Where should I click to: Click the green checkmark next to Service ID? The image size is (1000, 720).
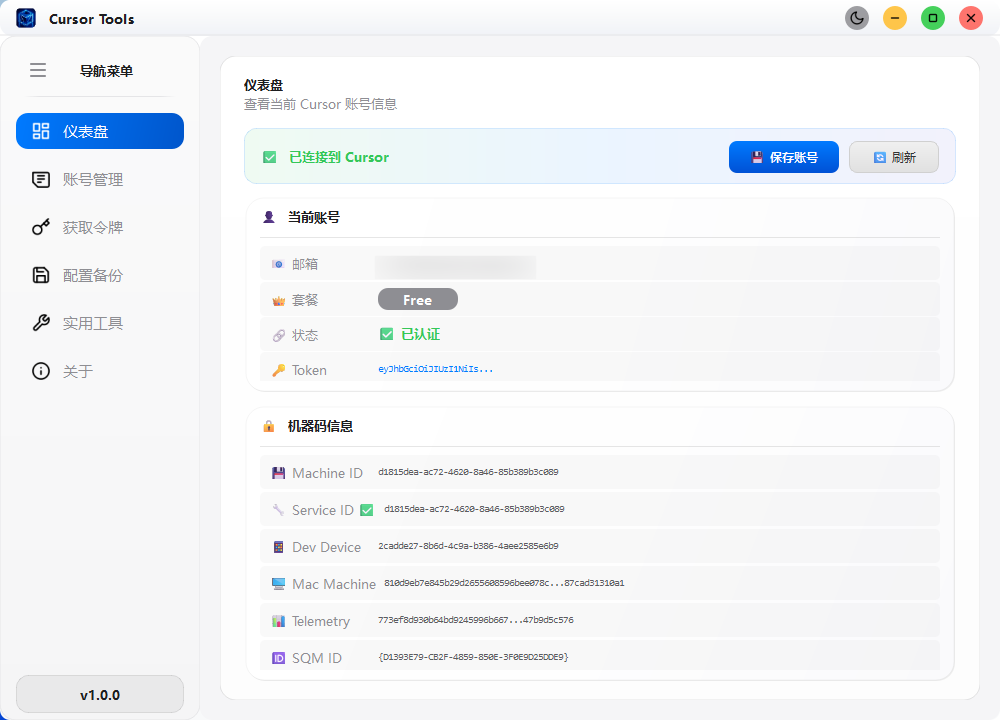(x=367, y=510)
